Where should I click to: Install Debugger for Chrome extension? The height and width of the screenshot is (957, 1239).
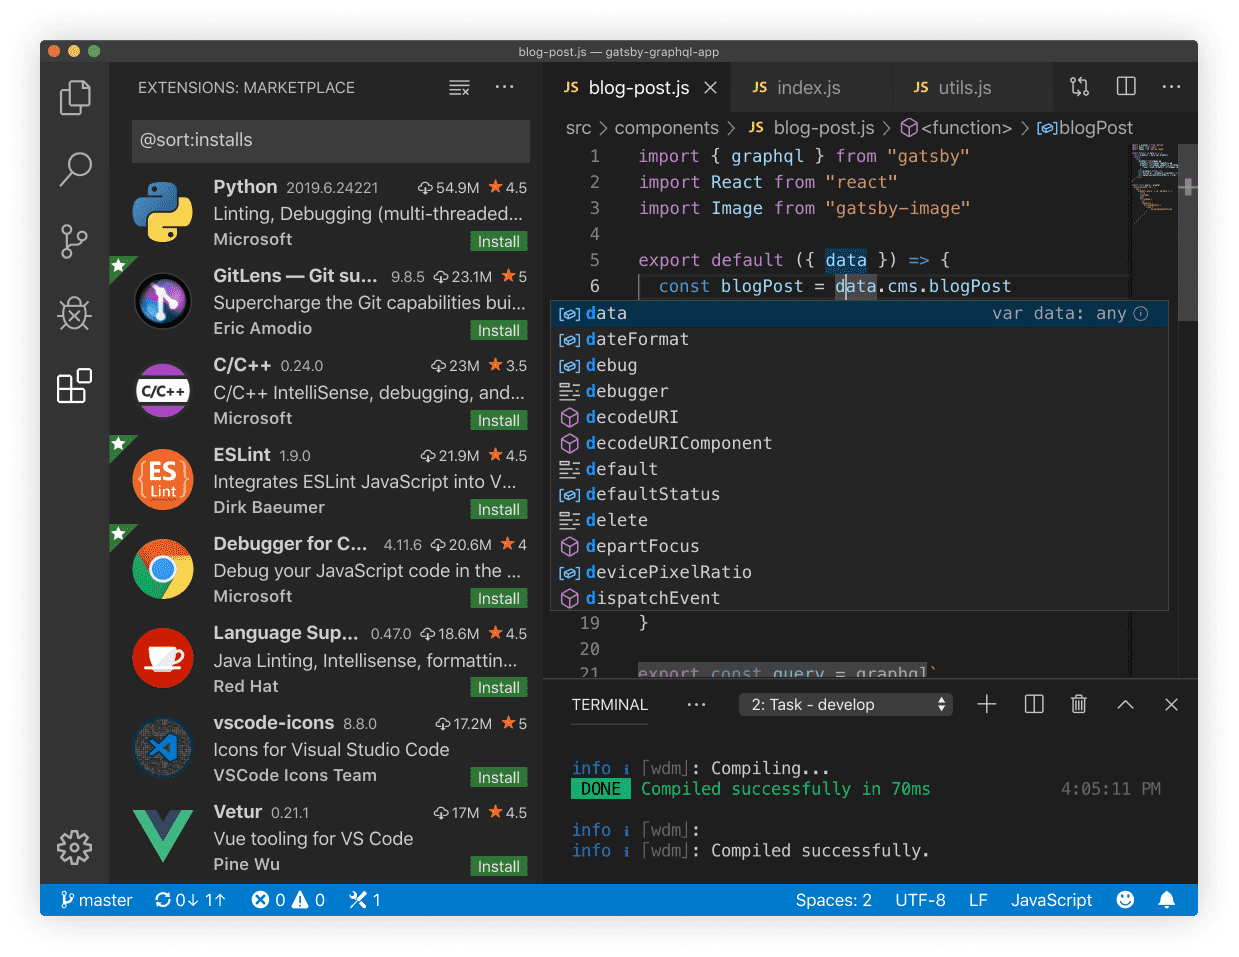498,598
